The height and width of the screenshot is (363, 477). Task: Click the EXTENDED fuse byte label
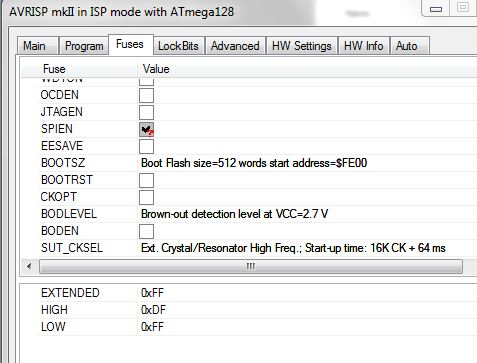70,293
